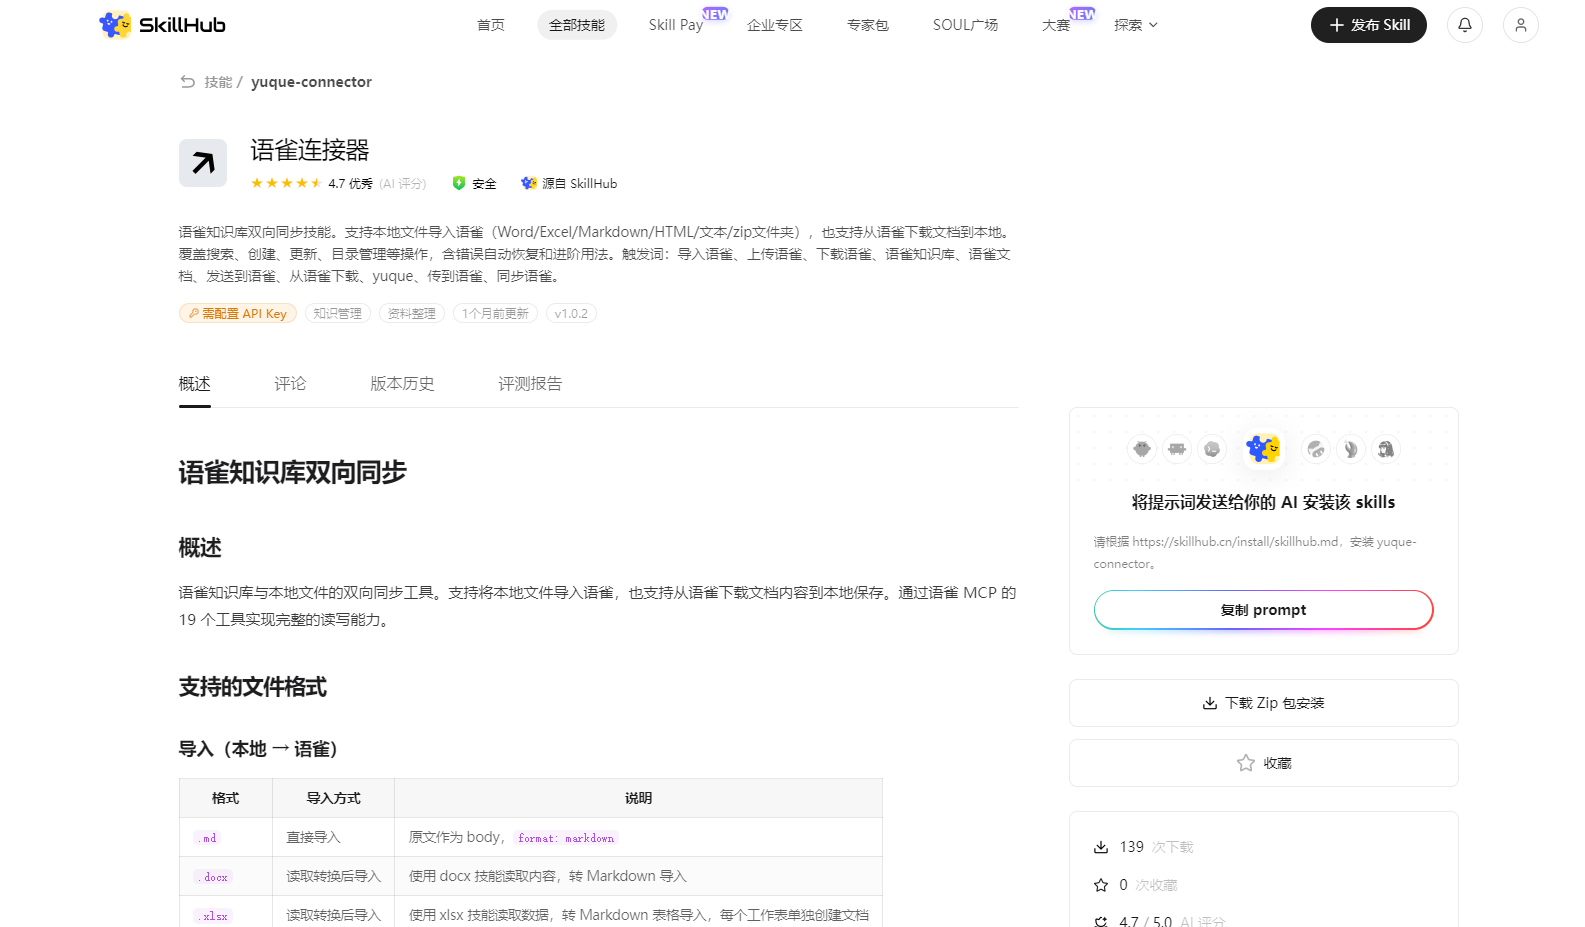The image size is (1585, 927).
Task: Click yuque-connector in the breadcrumb
Action: click(x=311, y=82)
